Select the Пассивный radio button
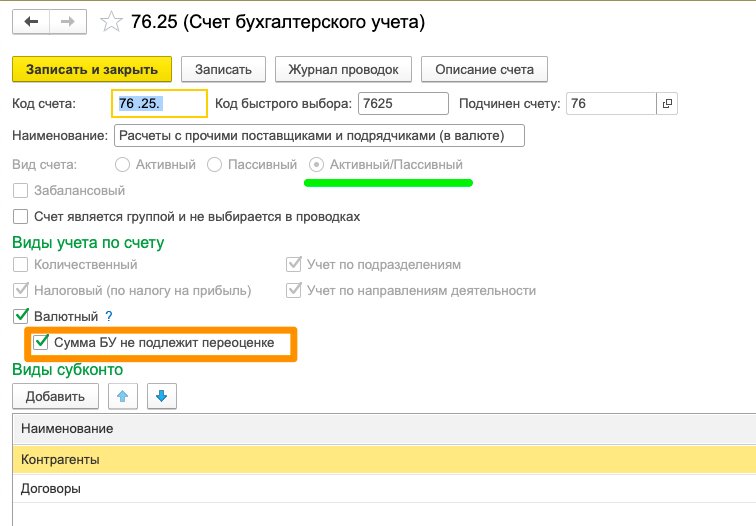This screenshot has height=526, width=756. [x=215, y=165]
